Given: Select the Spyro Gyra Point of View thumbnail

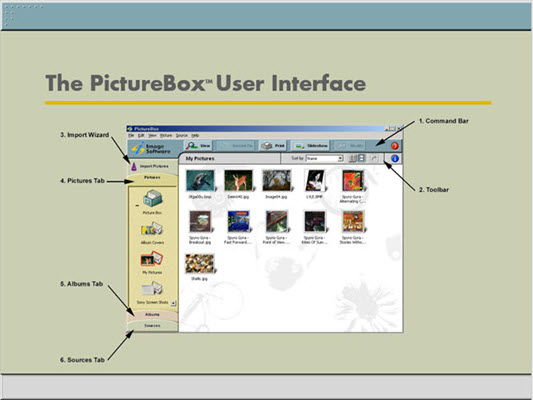Looking at the screenshot, I should tap(277, 222).
